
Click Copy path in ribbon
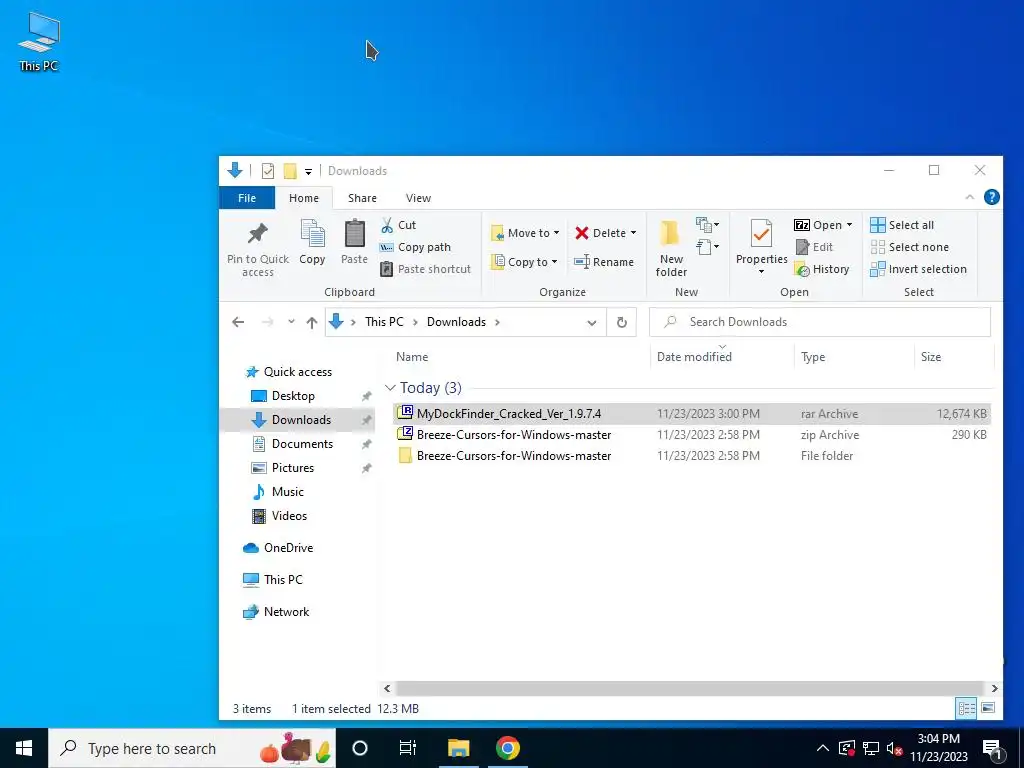(x=415, y=247)
